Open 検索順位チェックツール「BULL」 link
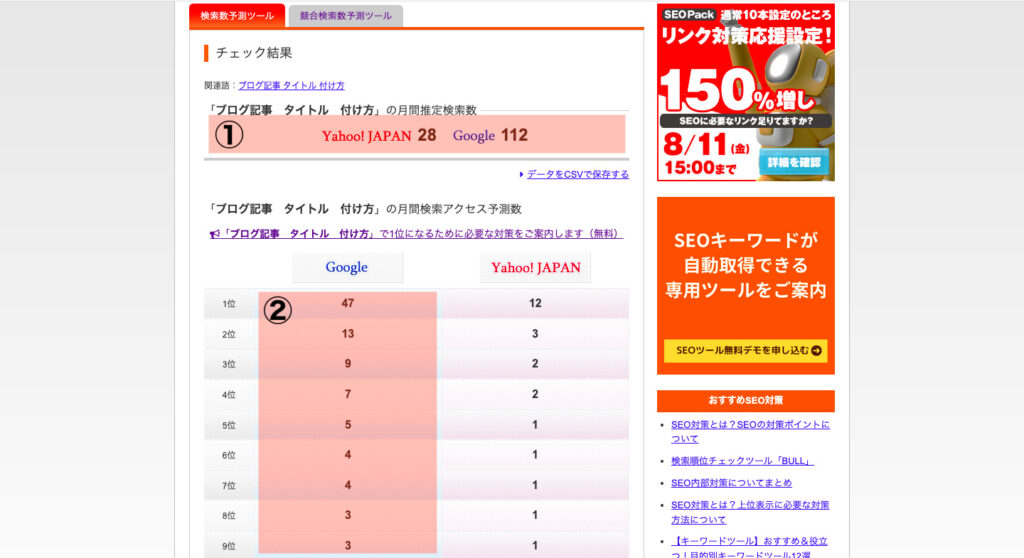 point(743,461)
